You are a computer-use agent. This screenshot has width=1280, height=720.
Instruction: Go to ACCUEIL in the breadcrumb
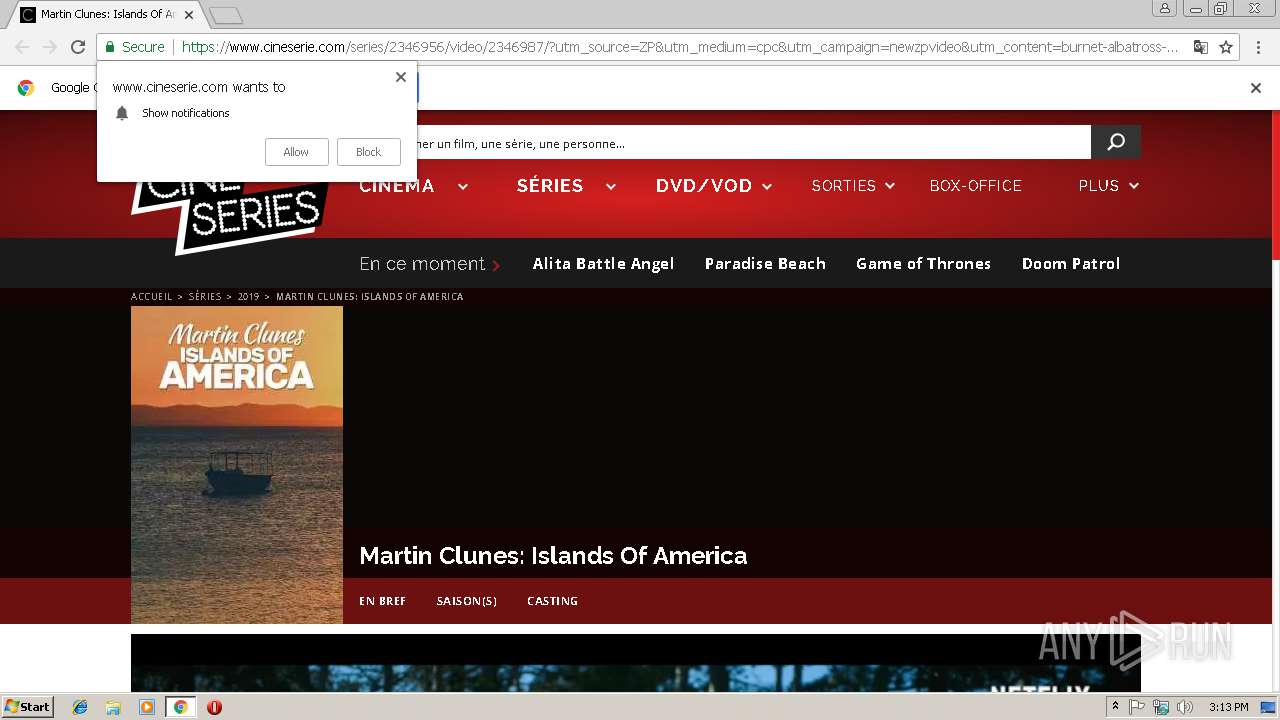tap(152, 297)
